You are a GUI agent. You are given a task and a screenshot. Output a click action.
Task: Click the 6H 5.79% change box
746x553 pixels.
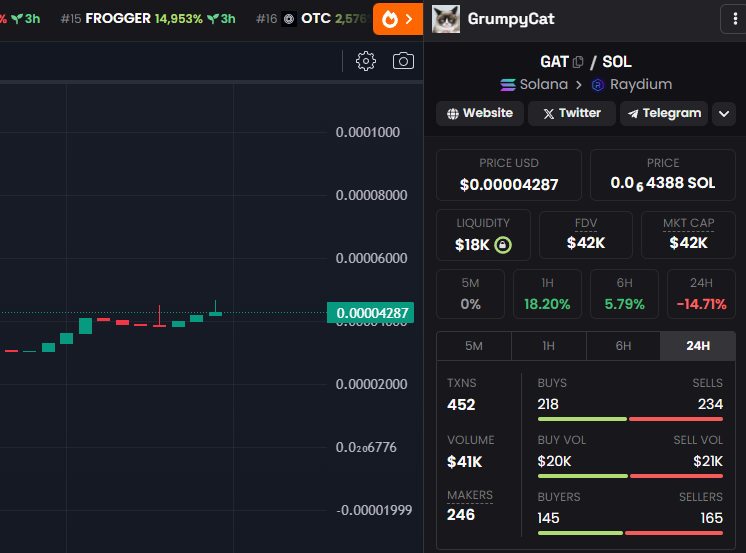click(x=624, y=294)
